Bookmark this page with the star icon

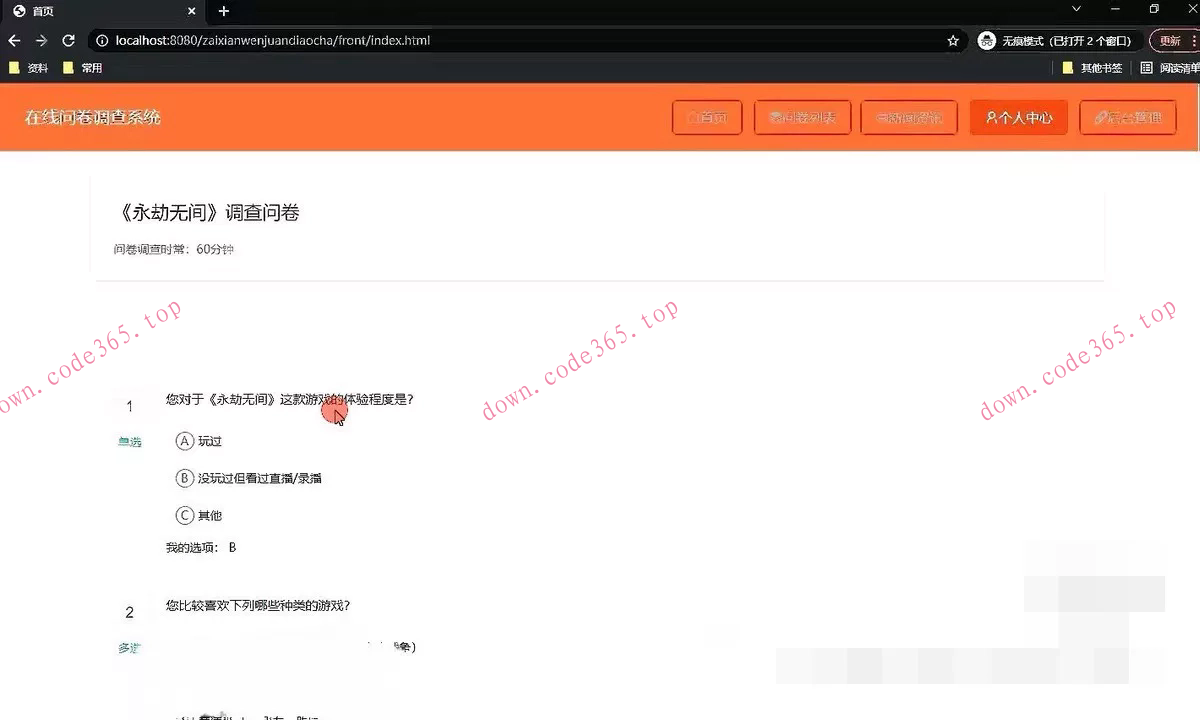point(953,41)
